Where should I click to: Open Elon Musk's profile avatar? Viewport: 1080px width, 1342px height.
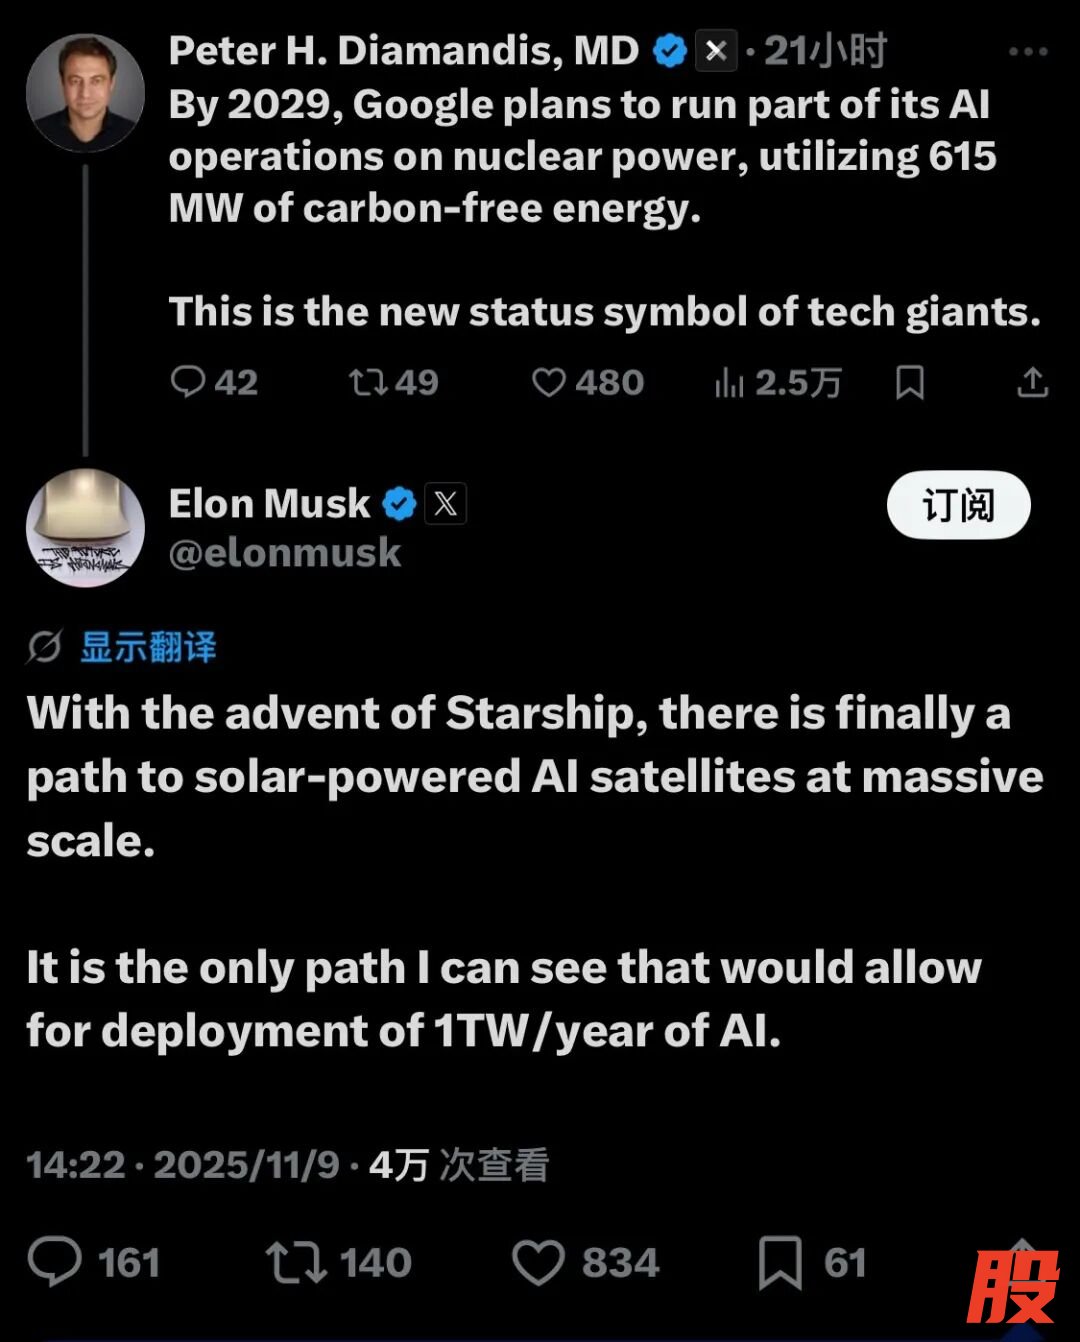tap(85, 527)
